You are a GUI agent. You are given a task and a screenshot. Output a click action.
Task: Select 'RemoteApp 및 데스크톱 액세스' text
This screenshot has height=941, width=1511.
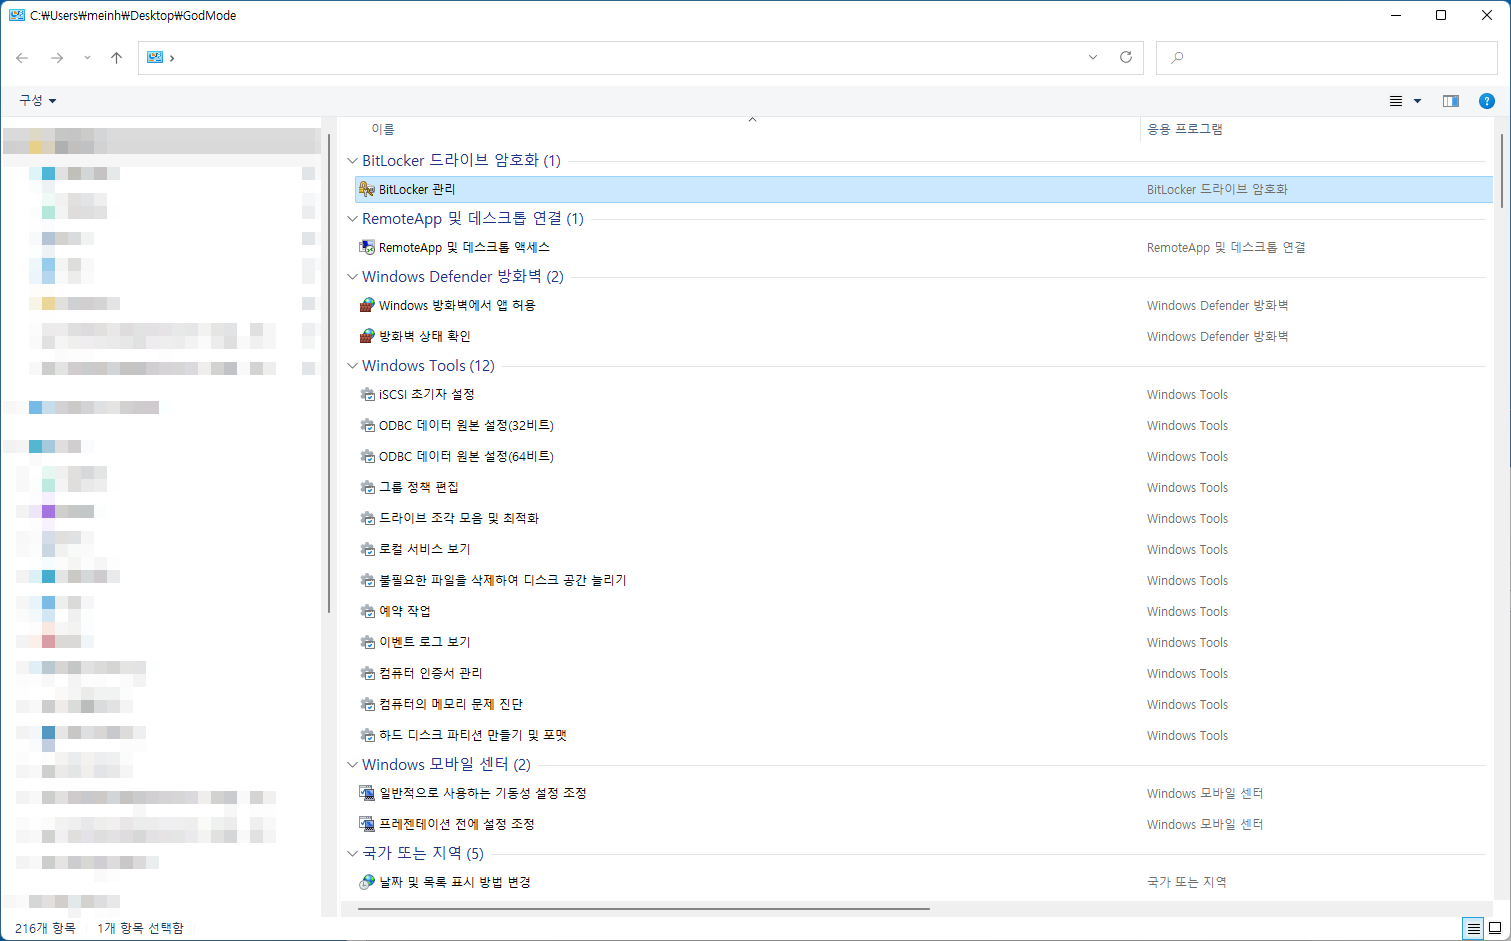pyautogui.click(x=464, y=247)
